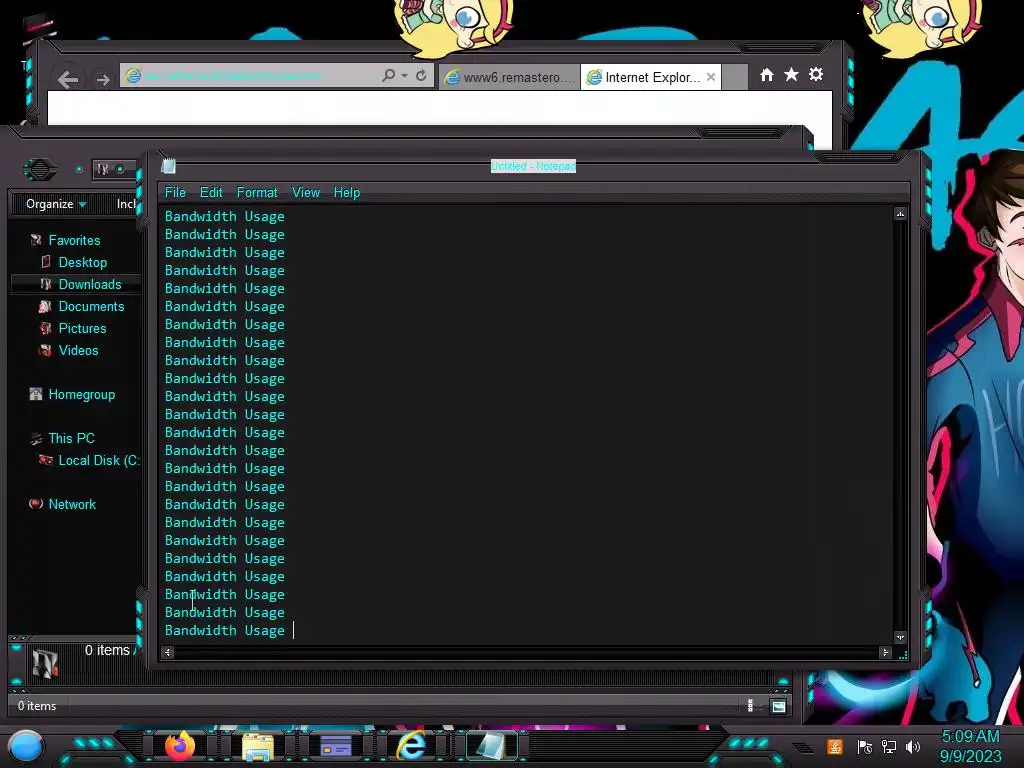This screenshot has height=768, width=1024.
Task: Click the Explorer address path box
Action: (x=114, y=170)
